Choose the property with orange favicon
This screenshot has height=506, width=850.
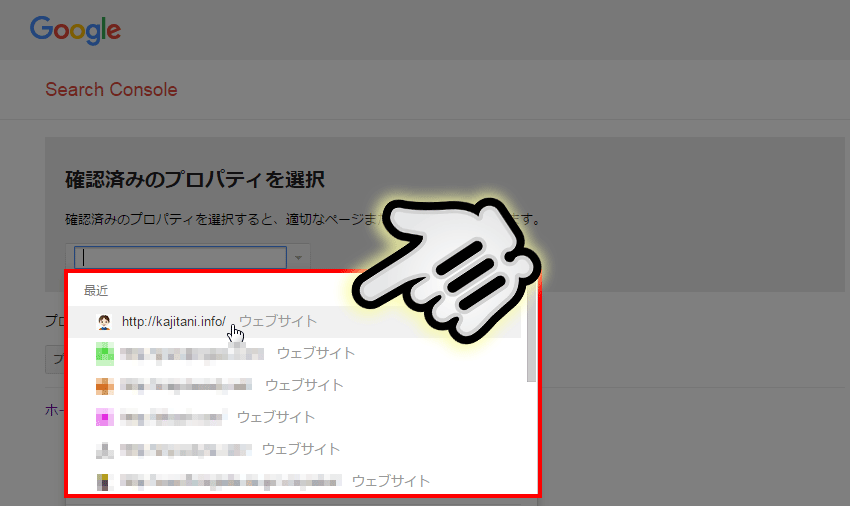[x=295, y=386]
